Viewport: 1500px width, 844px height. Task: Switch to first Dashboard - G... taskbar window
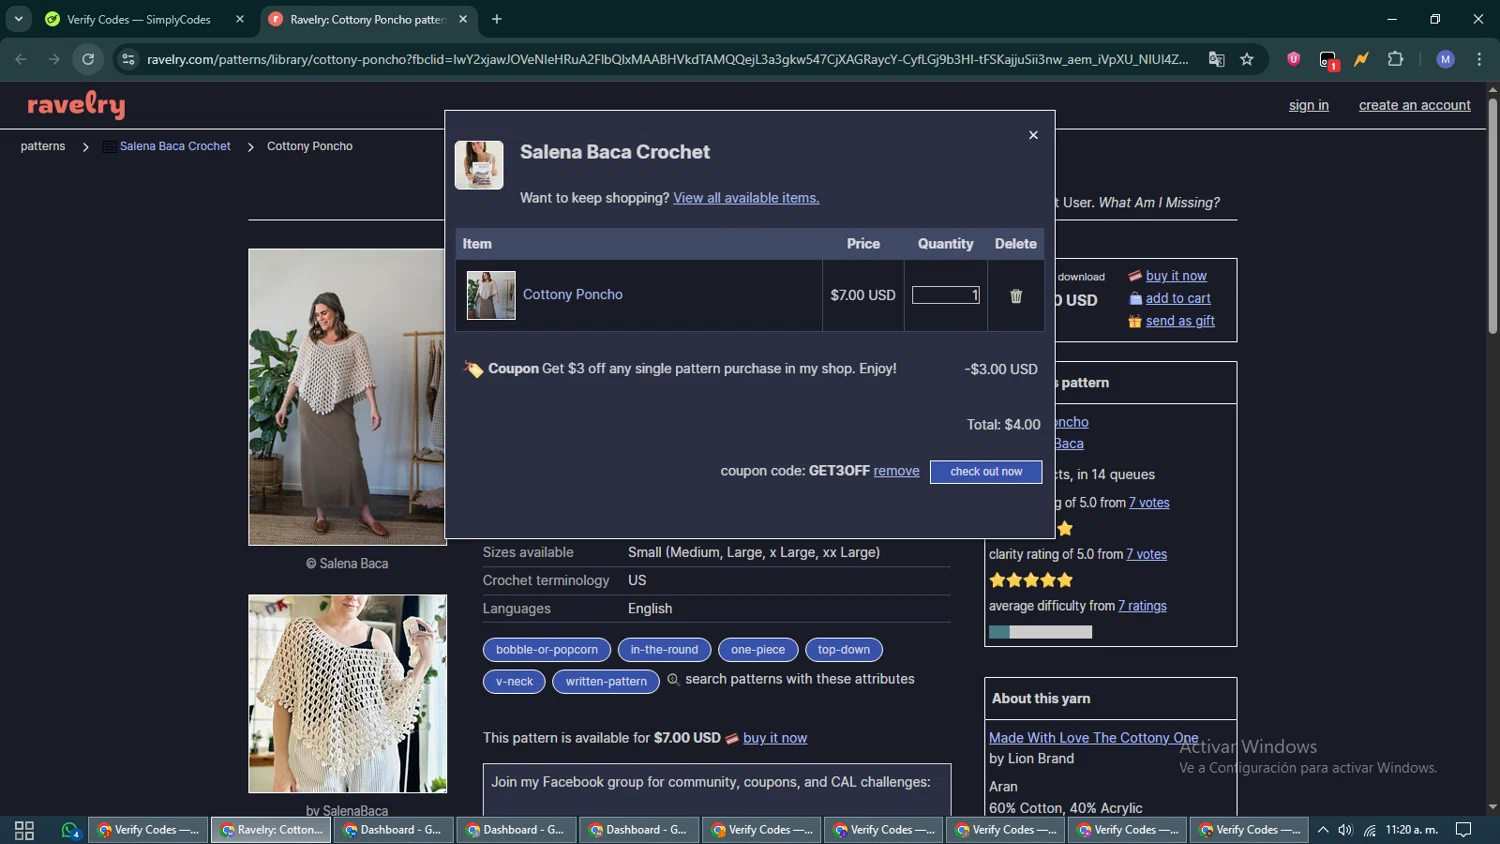393,830
